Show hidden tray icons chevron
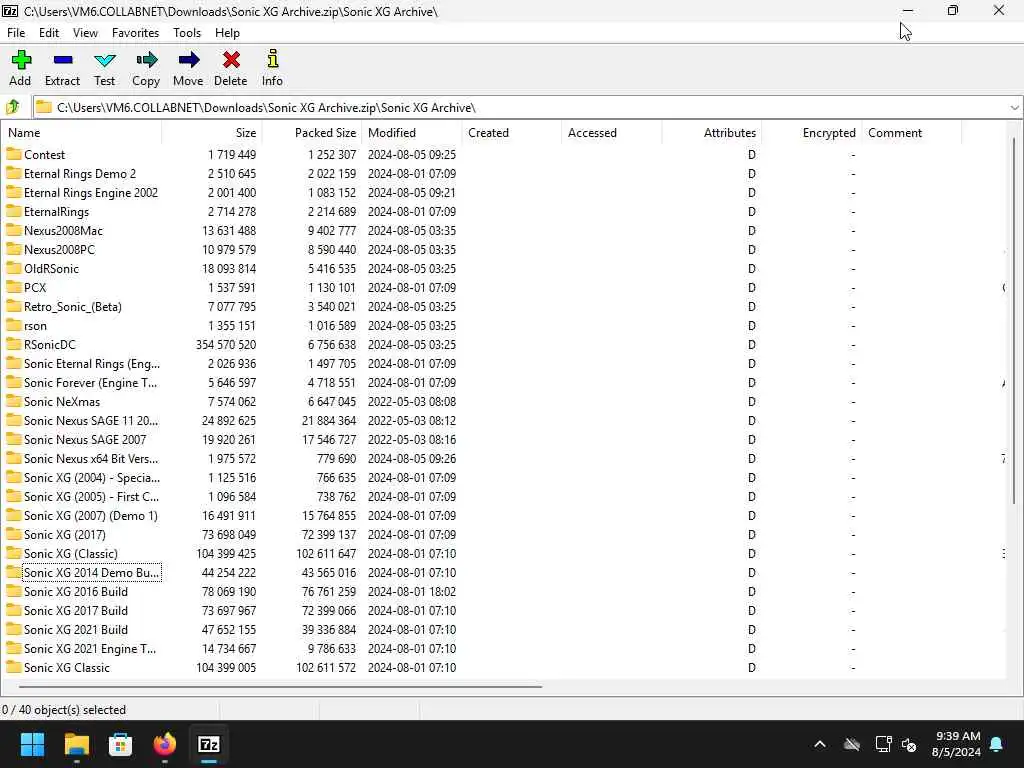 coord(820,744)
